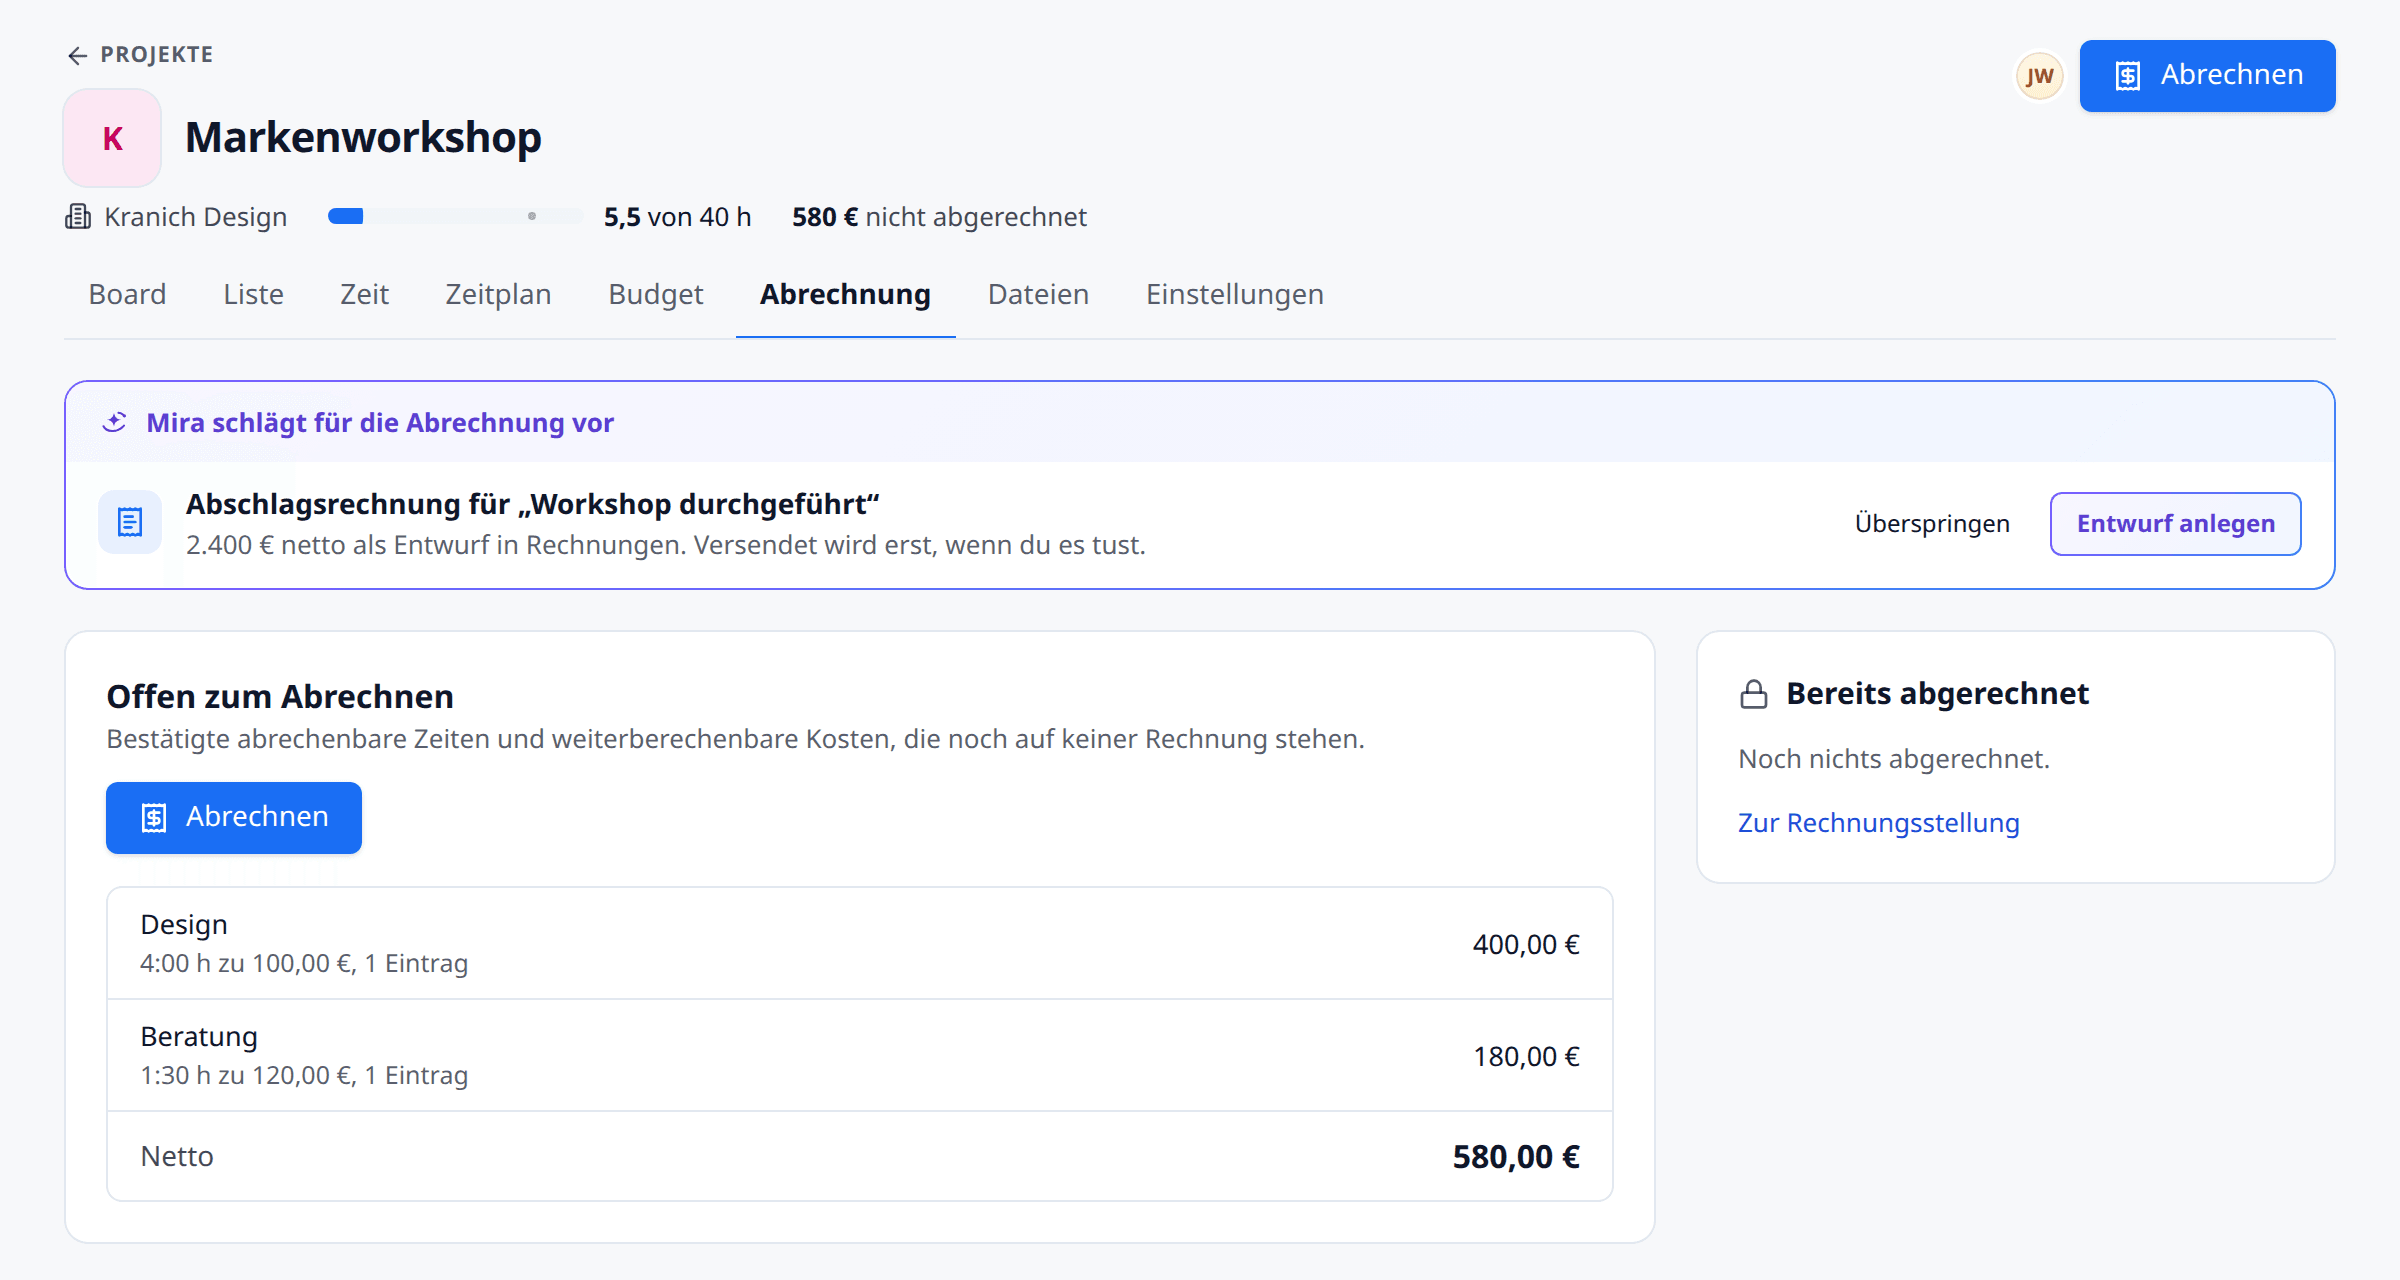The width and height of the screenshot is (2400, 1280).
Task: Go to the Dateien tab
Action: 1038,294
